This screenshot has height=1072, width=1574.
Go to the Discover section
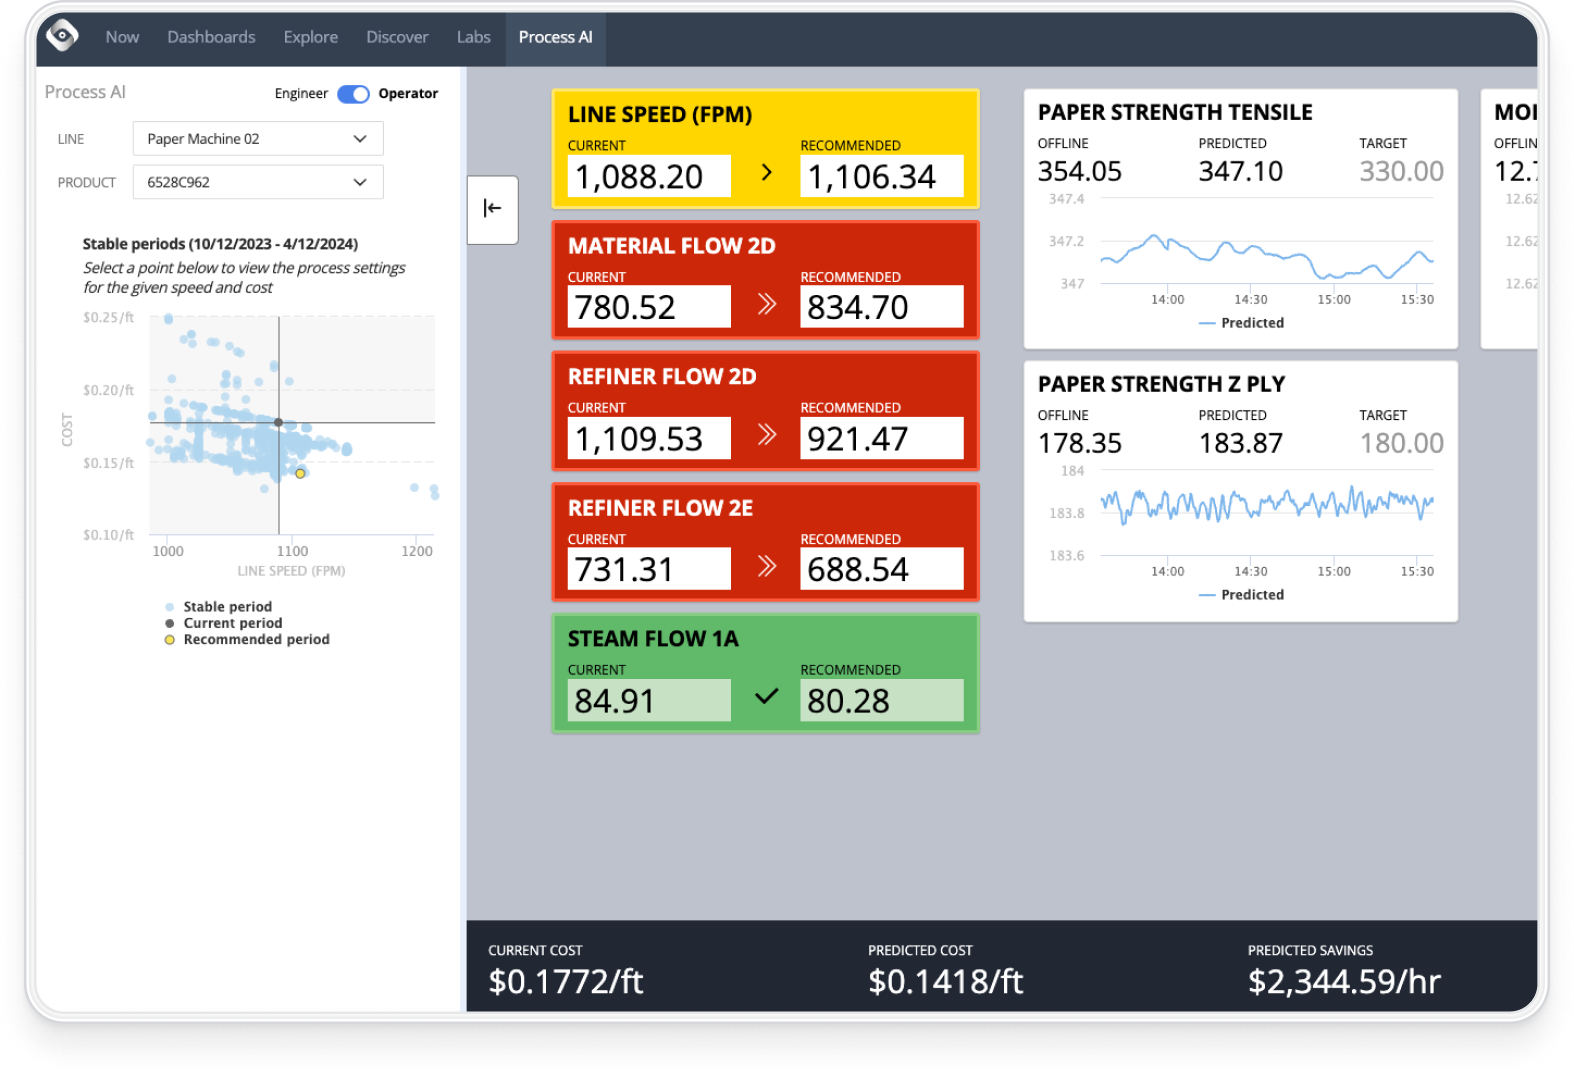[397, 37]
